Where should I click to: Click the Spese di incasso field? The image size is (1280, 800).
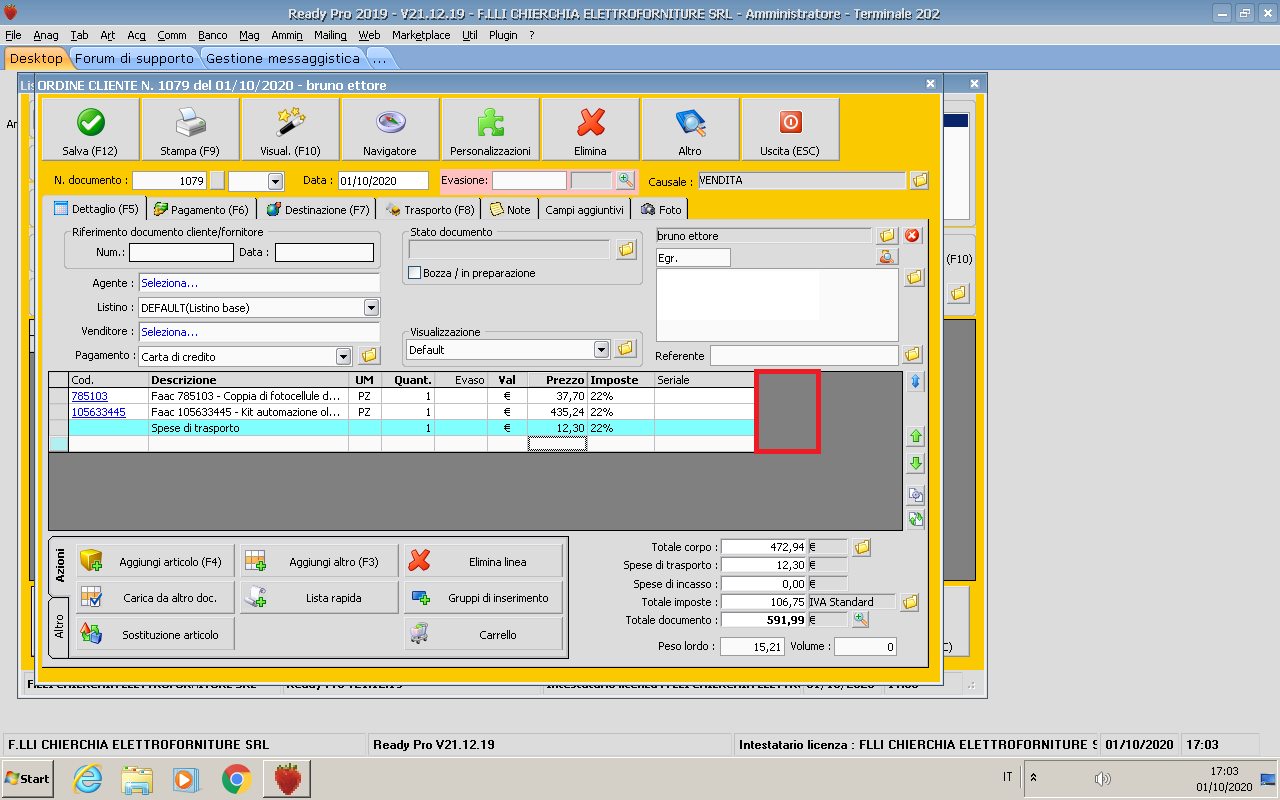coord(764,584)
